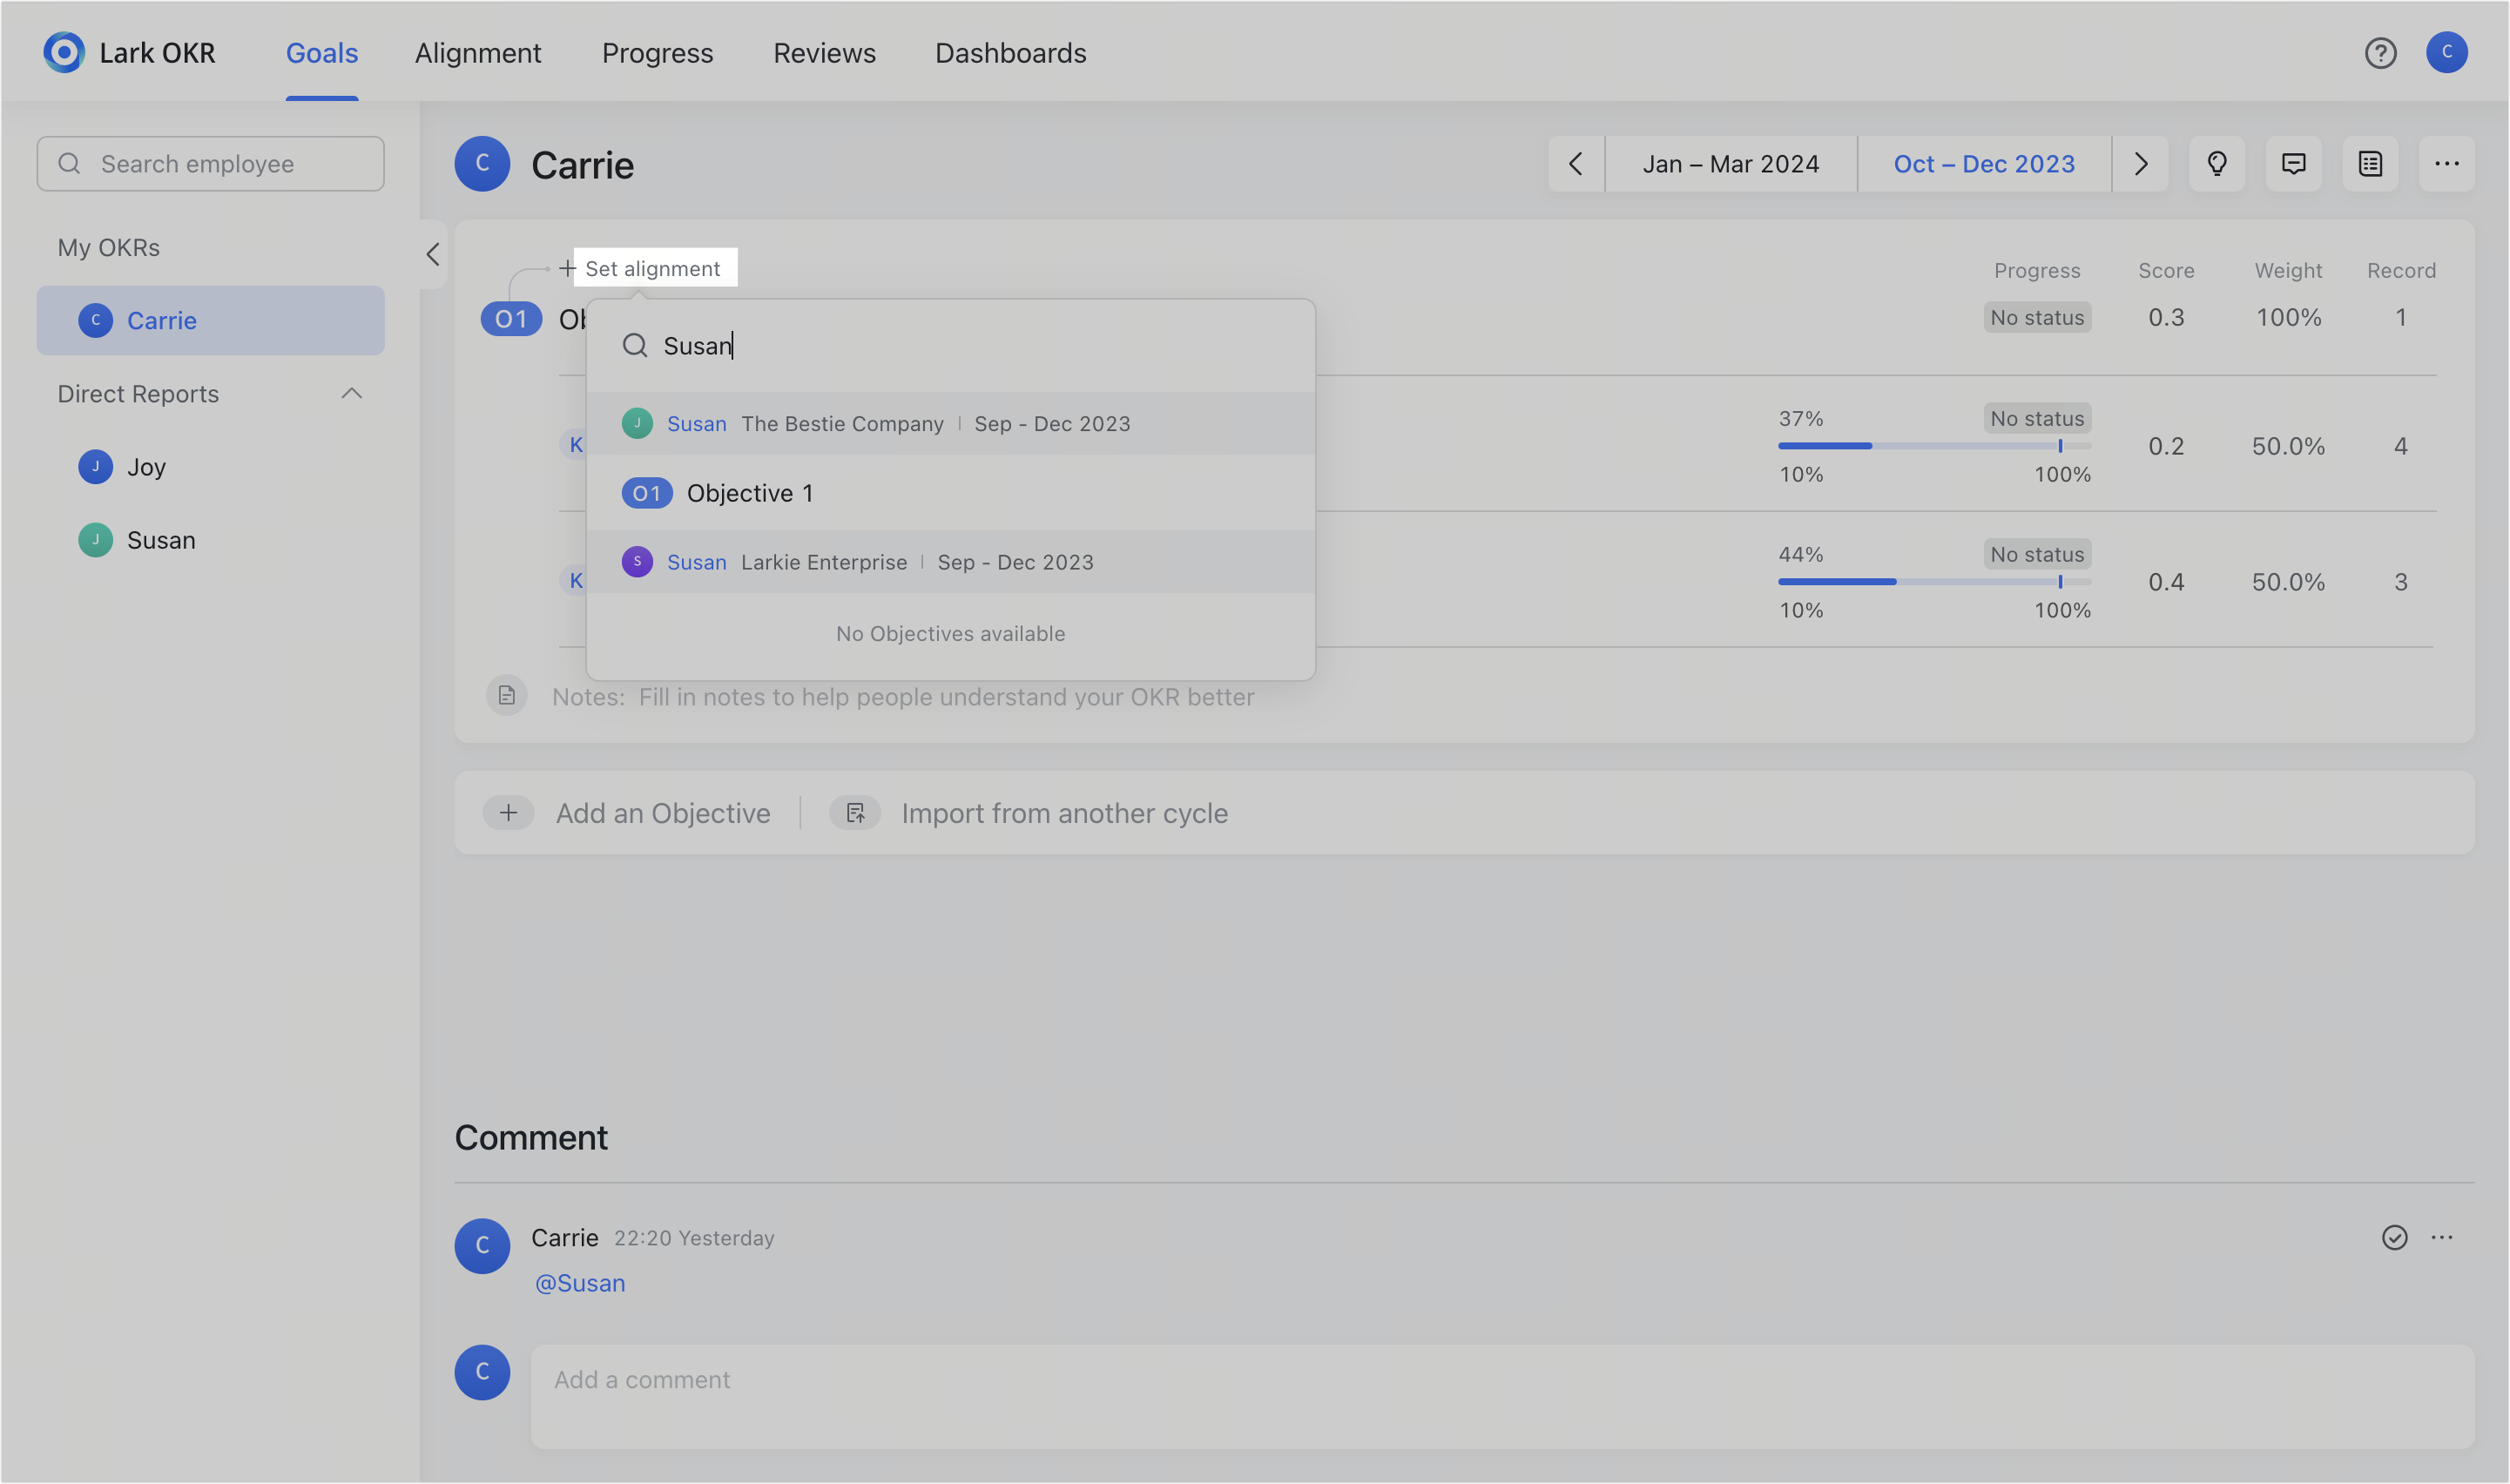Collapse the Direct Reports section

[351, 393]
